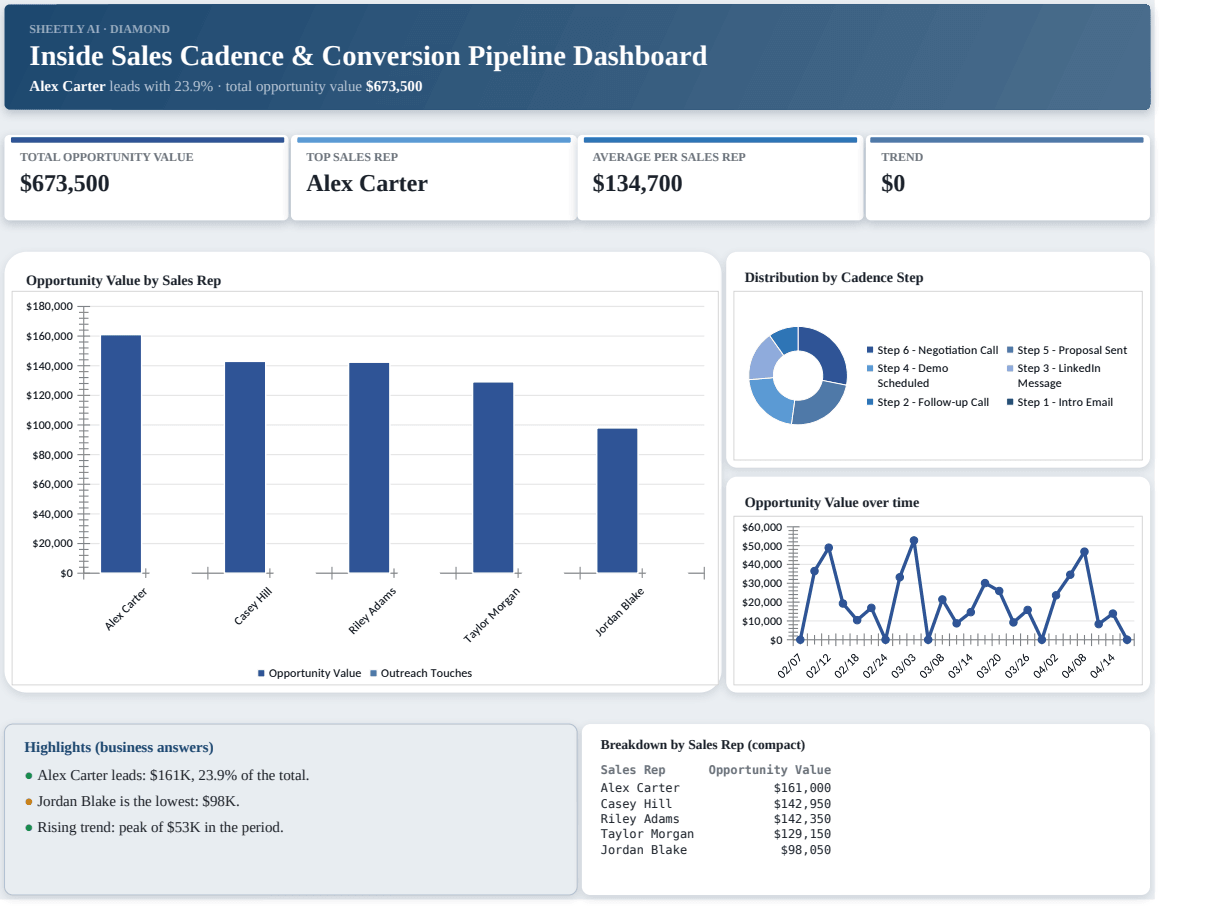Click the Outreach Touches legend swatch
The width and height of the screenshot is (1227, 922).
click(x=373, y=674)
